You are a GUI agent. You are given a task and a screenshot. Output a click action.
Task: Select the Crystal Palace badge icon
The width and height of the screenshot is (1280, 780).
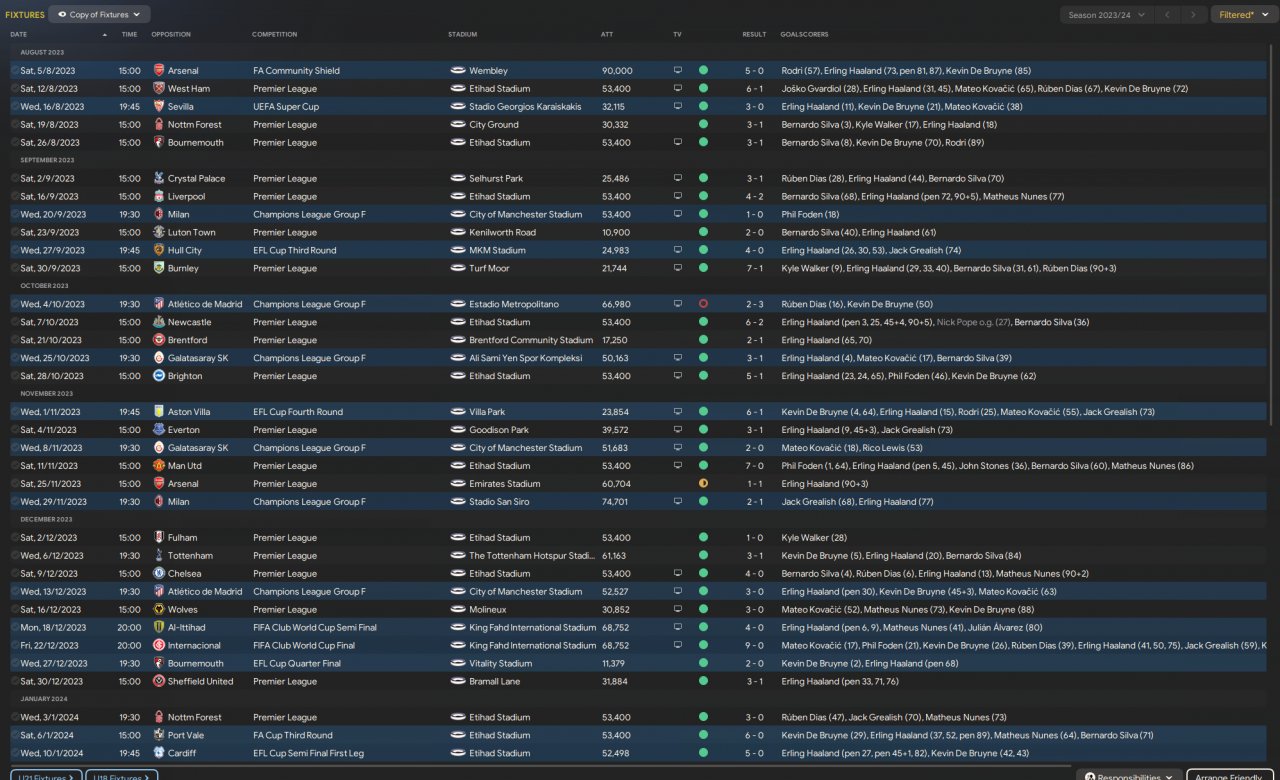[x=159, y=179]
